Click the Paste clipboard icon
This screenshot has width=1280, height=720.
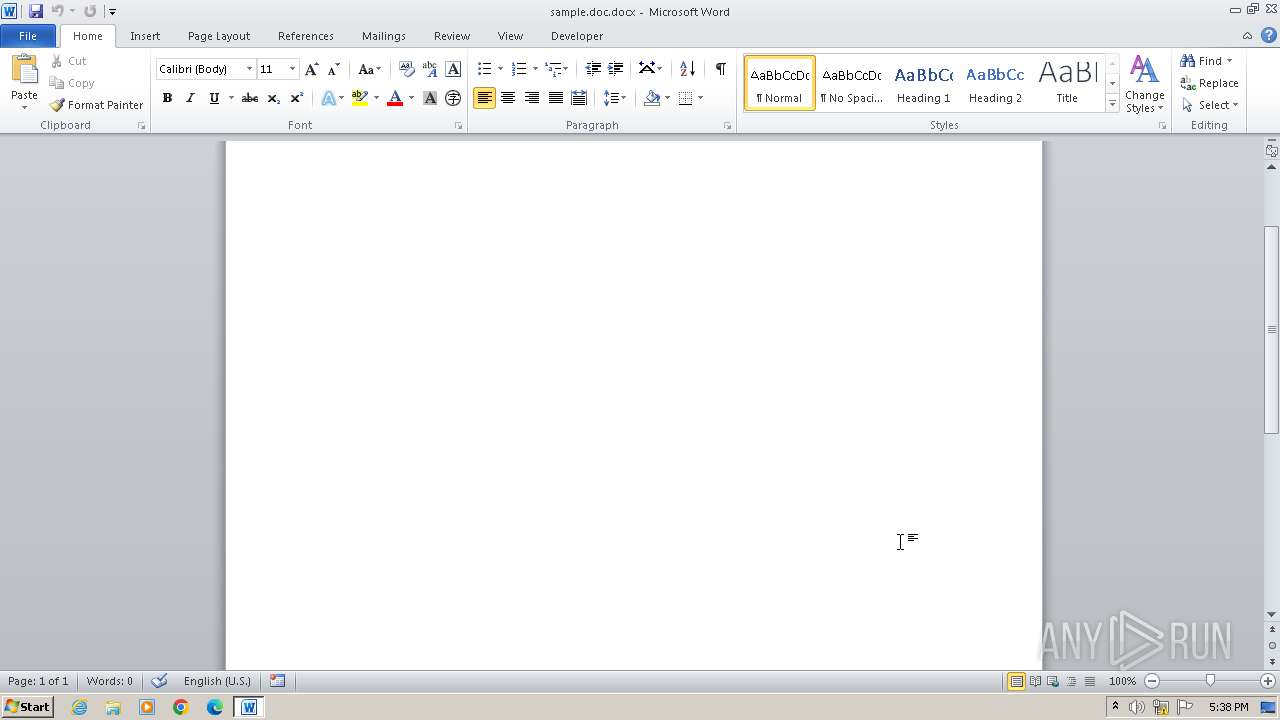pyautogui.click(x=24, y=71)
